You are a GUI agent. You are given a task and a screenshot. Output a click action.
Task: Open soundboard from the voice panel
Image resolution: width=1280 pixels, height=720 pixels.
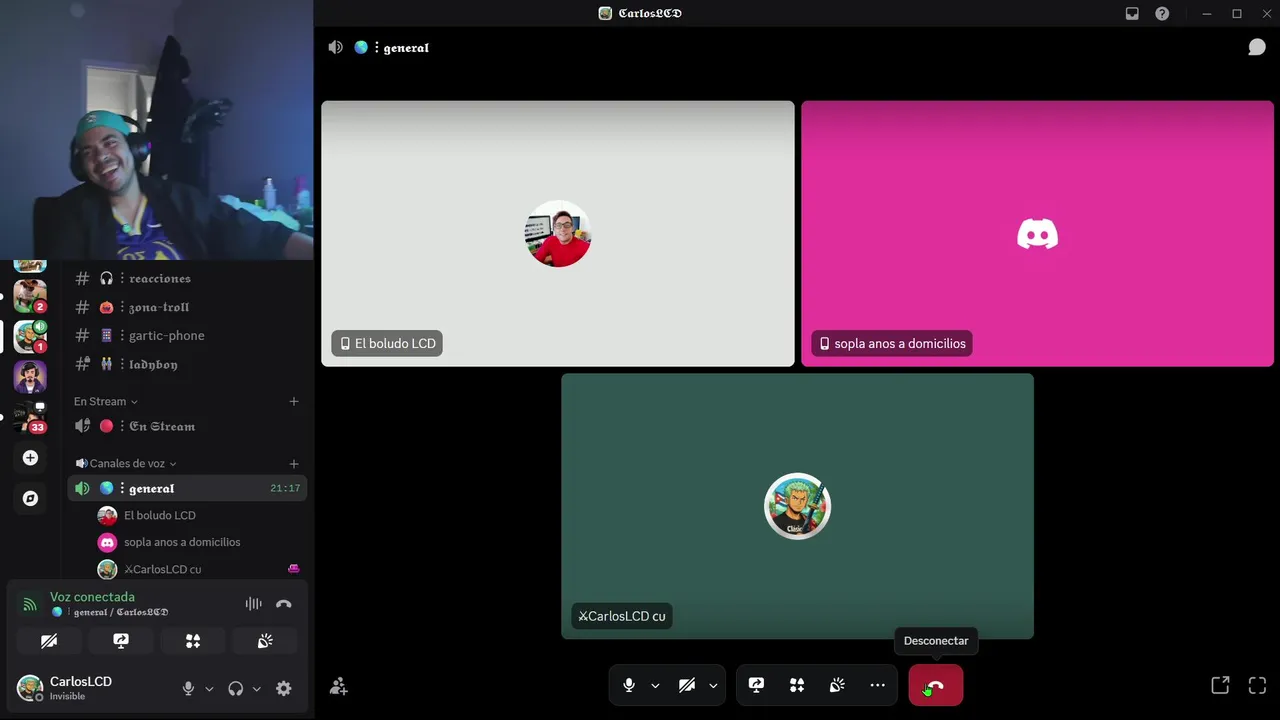pos(265,641)
